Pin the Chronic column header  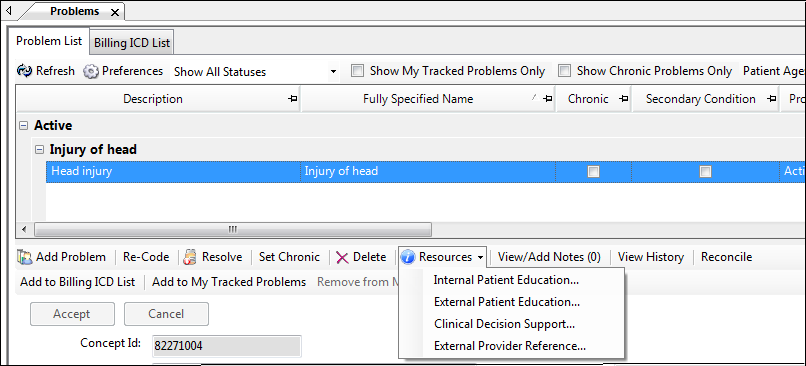[x=624, y=99]
